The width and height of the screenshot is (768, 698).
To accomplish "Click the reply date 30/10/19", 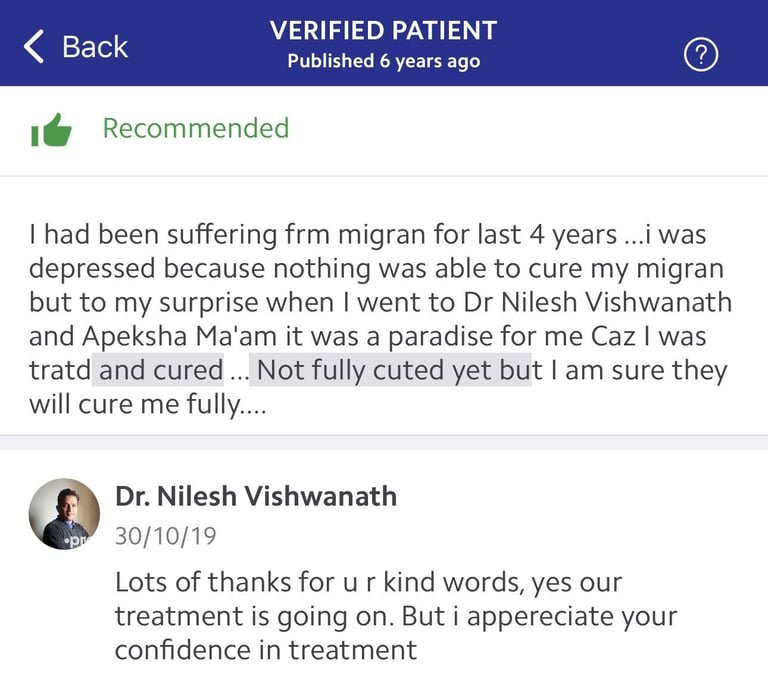I will (166, 536).
